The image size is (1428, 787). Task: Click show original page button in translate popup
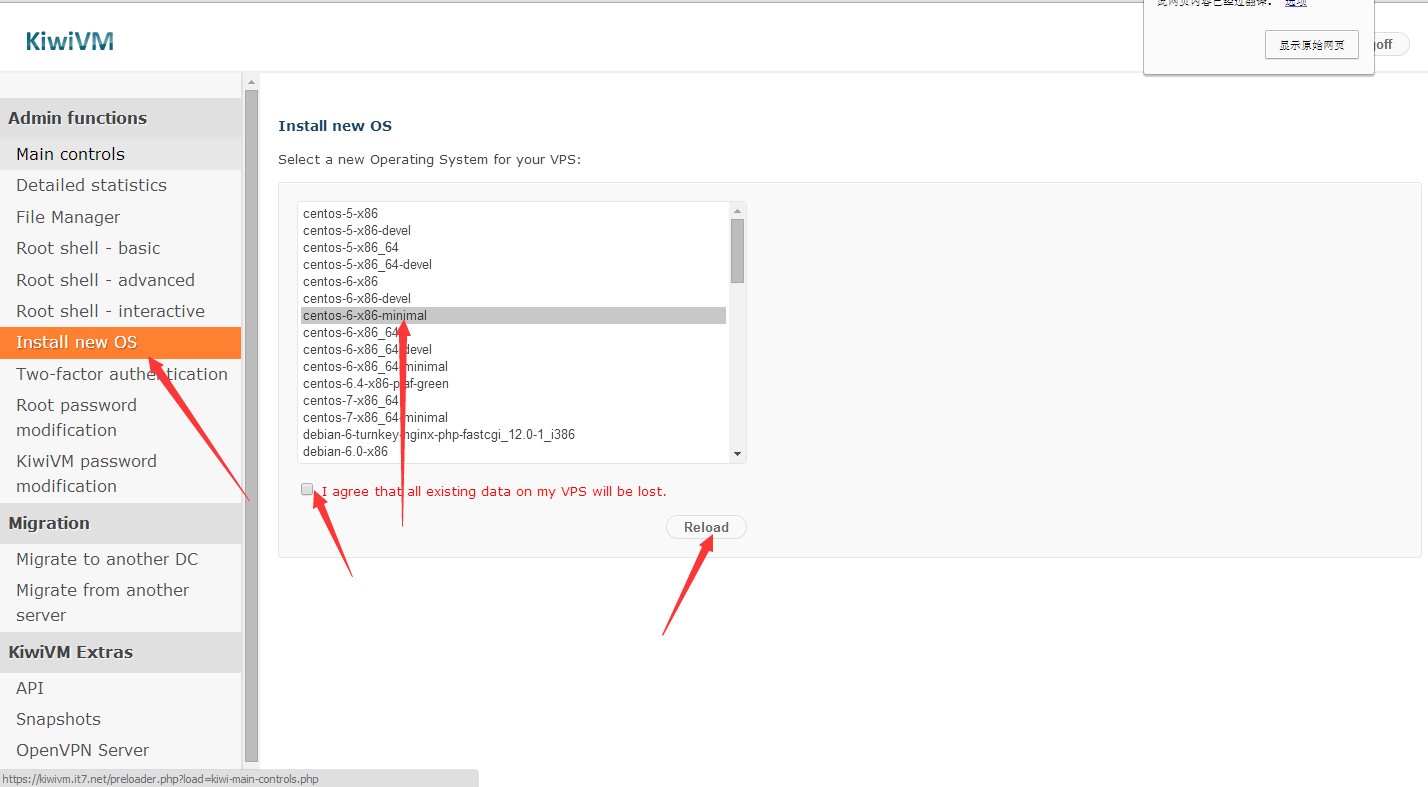point(1311,45)
